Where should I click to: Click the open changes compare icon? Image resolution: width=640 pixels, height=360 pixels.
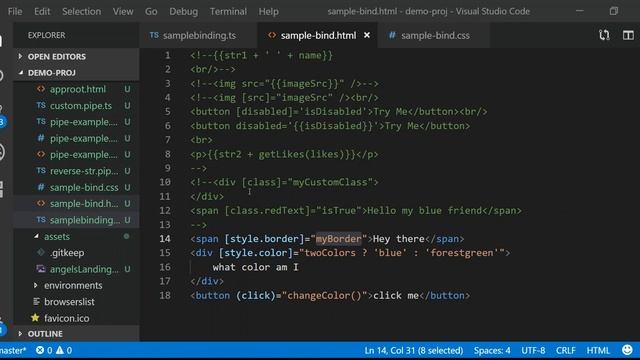tap(604, 35)
